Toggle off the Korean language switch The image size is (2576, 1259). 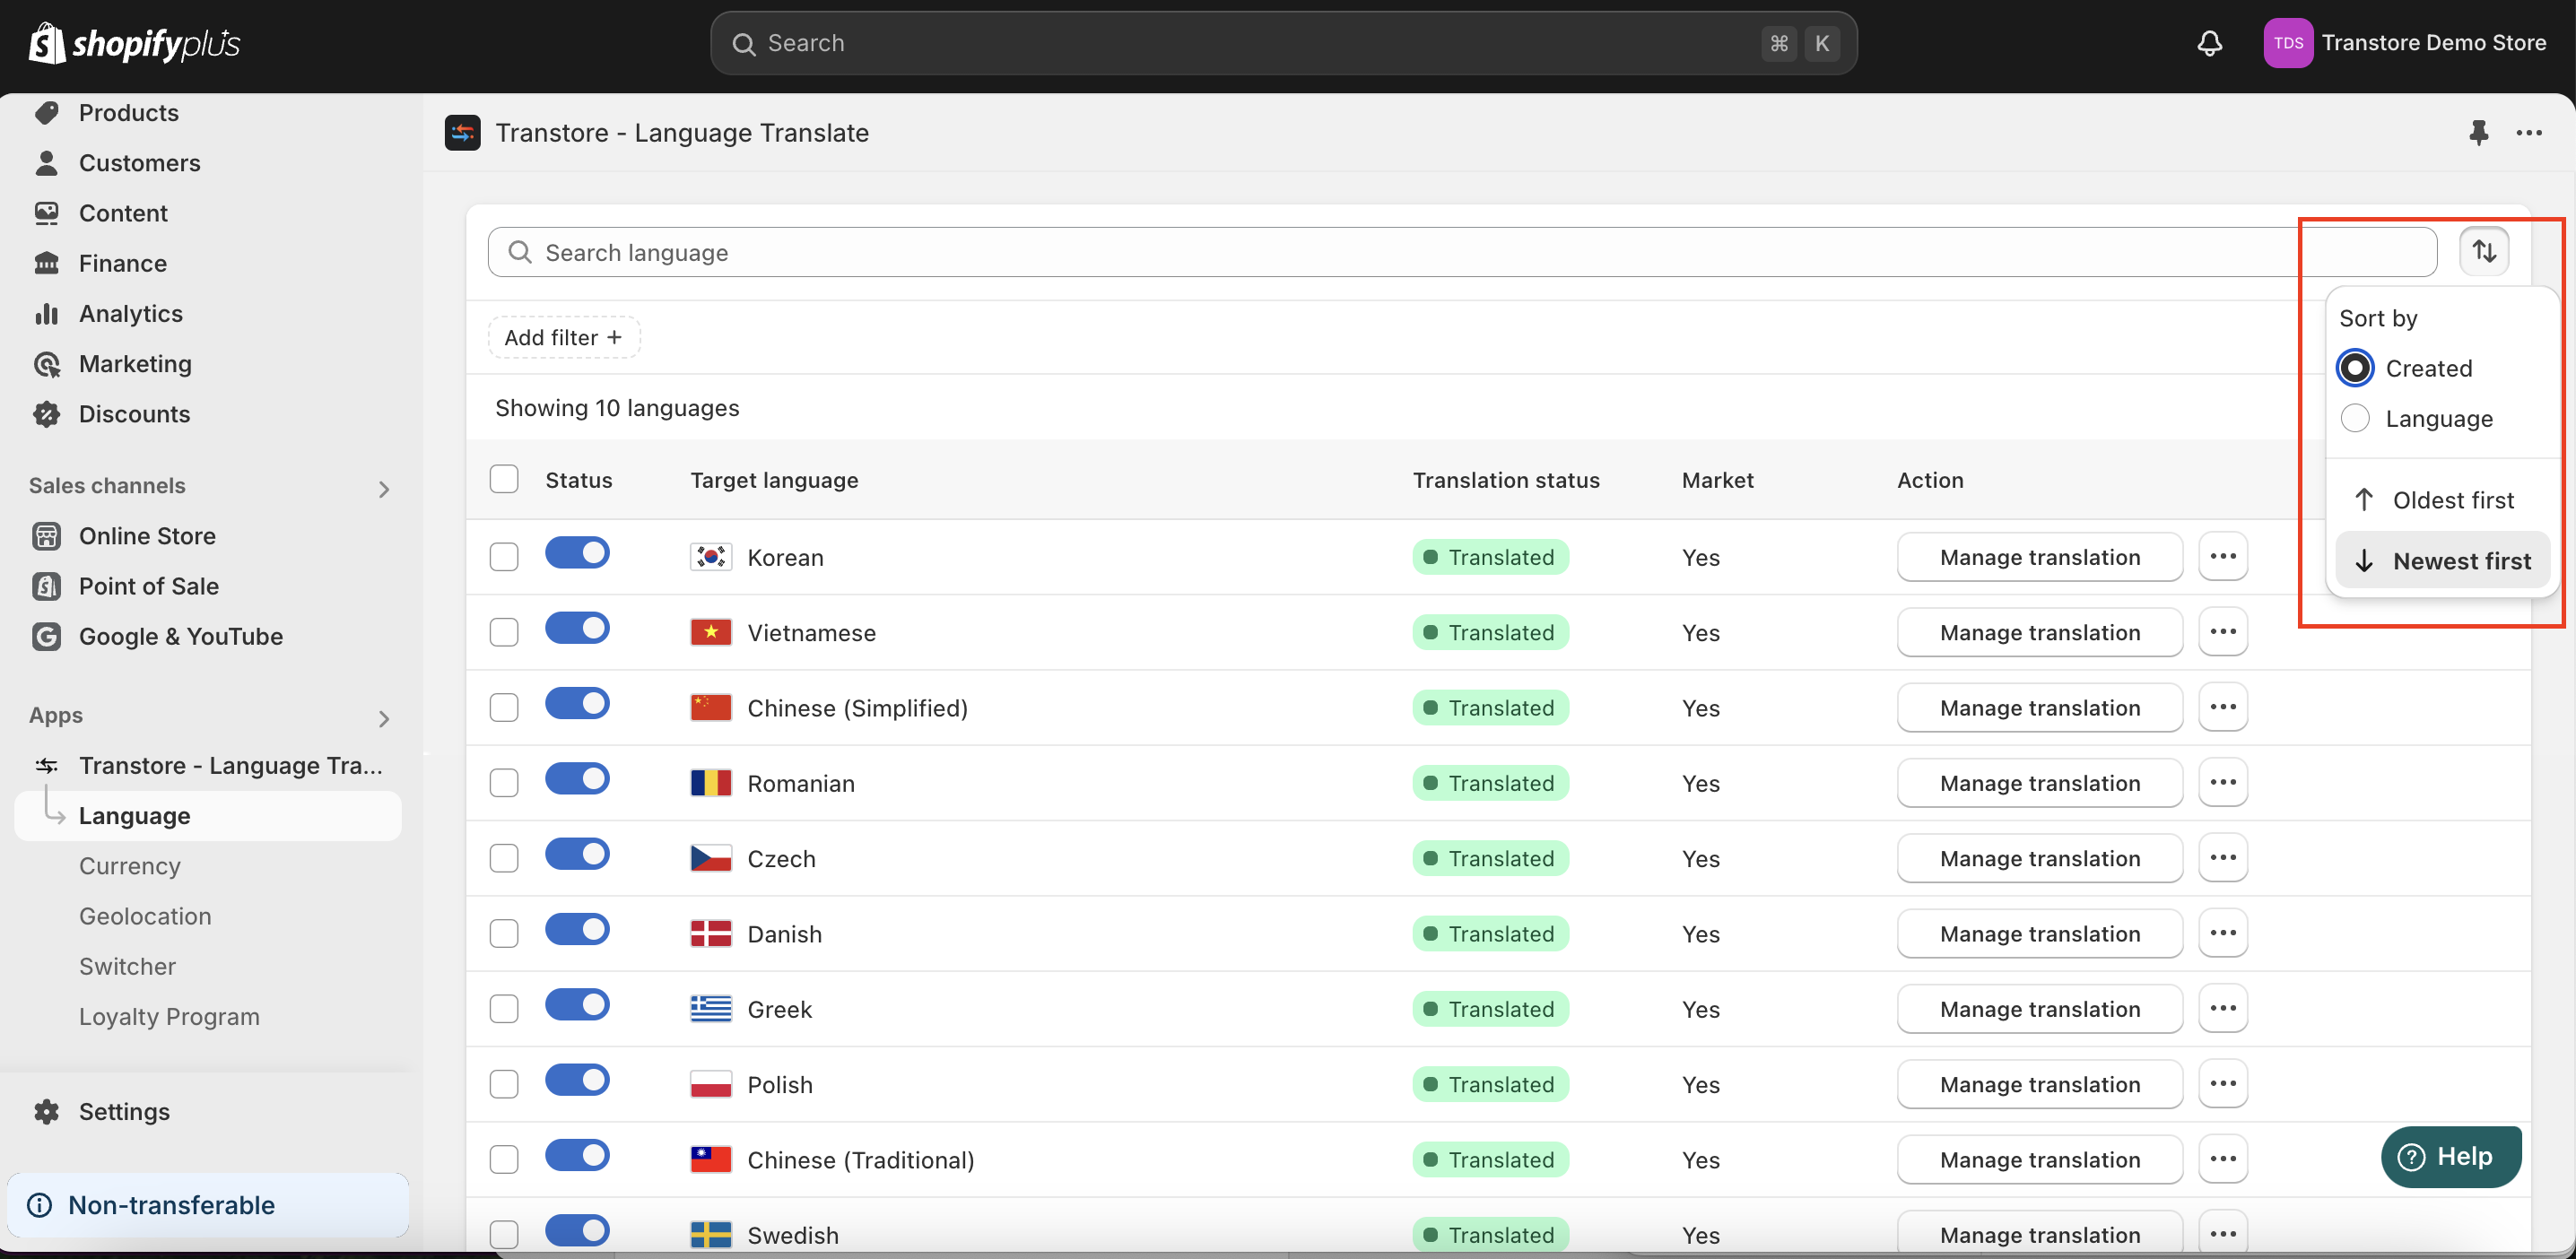point(577,552)
